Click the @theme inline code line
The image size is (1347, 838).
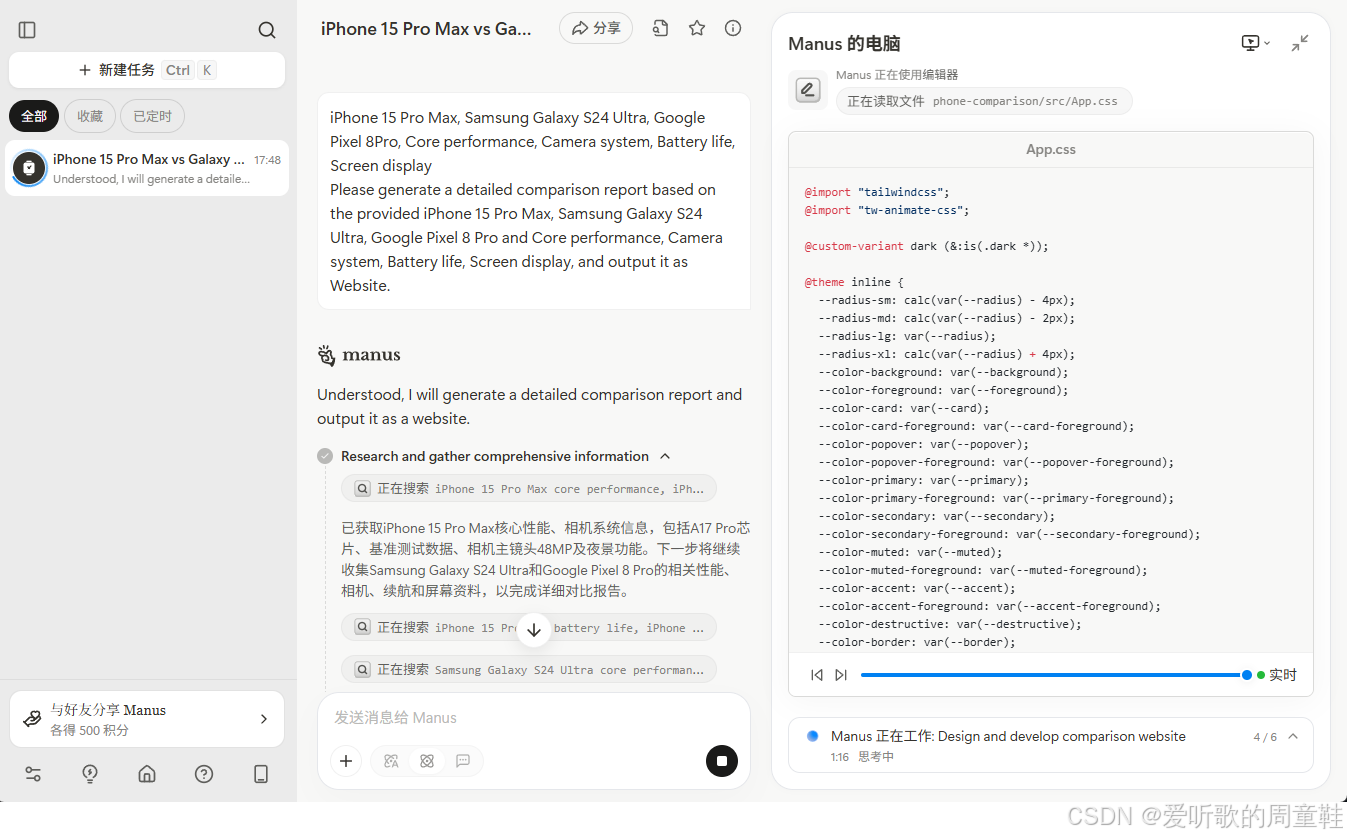[x=854, y=282]
